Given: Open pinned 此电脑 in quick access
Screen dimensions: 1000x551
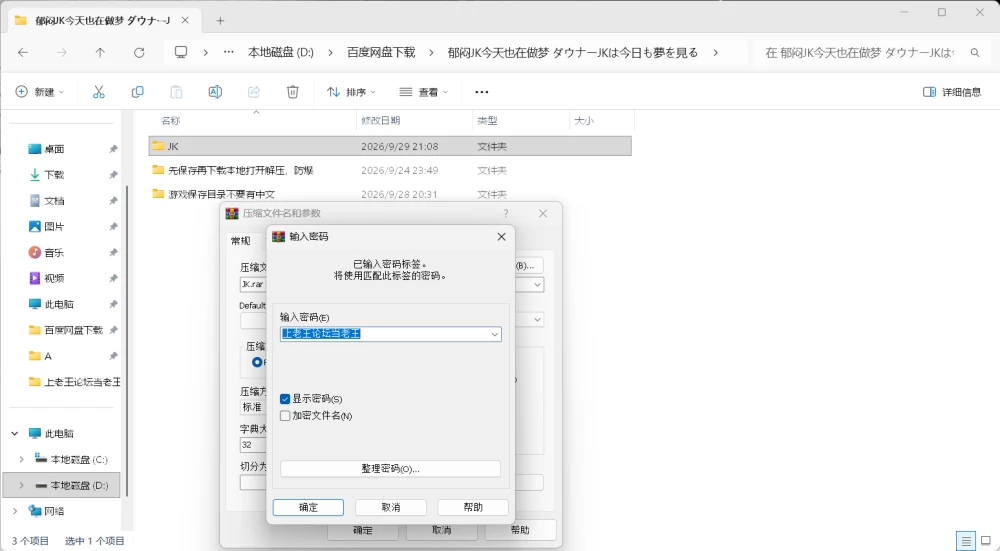Looking at the screenshot, I should (x=59, y=304).
